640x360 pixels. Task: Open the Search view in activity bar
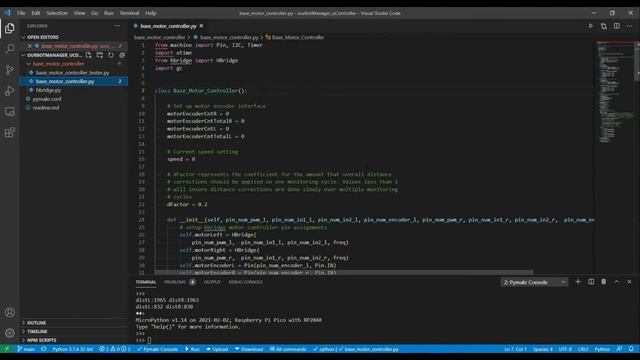[x=9, y=49]
